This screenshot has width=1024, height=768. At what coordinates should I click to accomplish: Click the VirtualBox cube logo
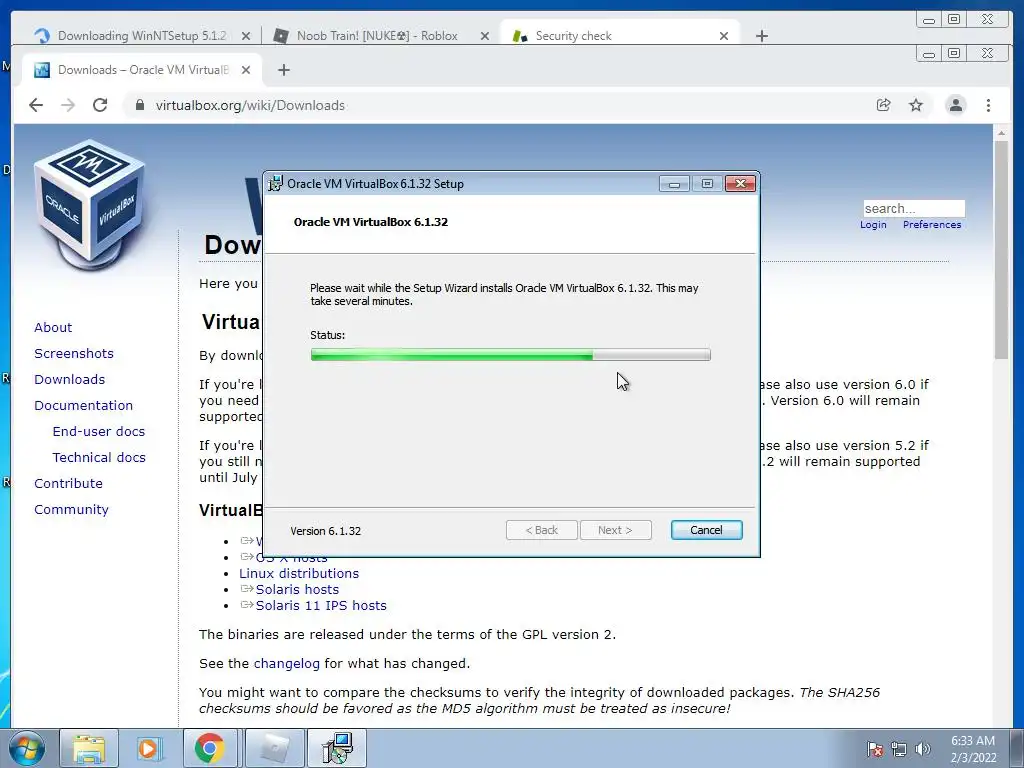(x=89, y=204)
